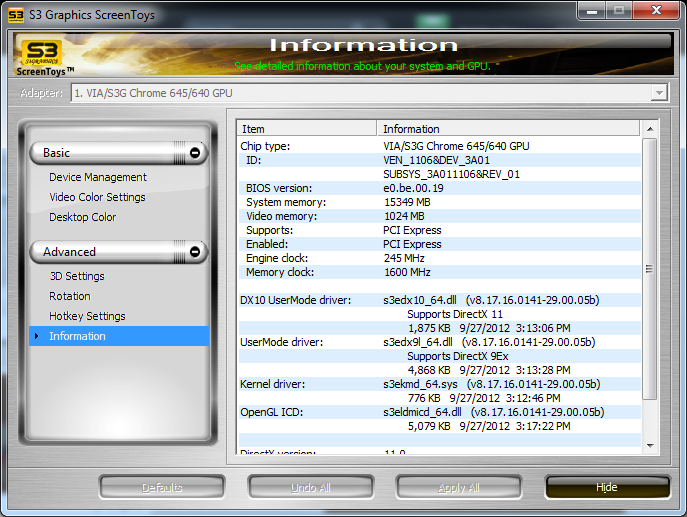Select the Chip type row
The width and height of the screenshot is (687, 517).
click(x=439, y=146)
